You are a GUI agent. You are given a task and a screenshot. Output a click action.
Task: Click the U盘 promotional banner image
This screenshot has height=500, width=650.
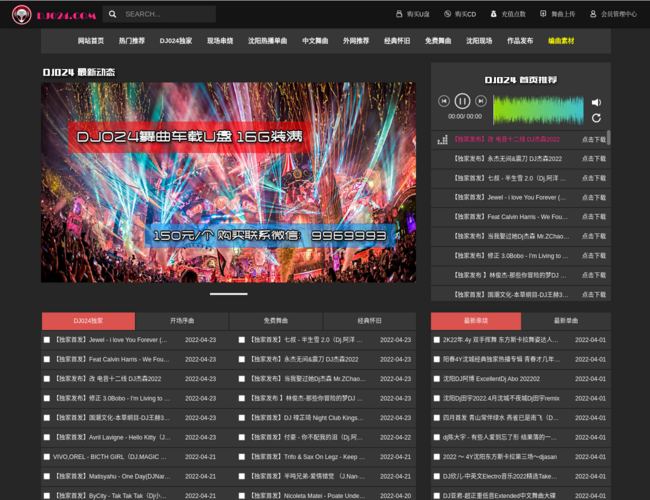(x=228, y=182)
